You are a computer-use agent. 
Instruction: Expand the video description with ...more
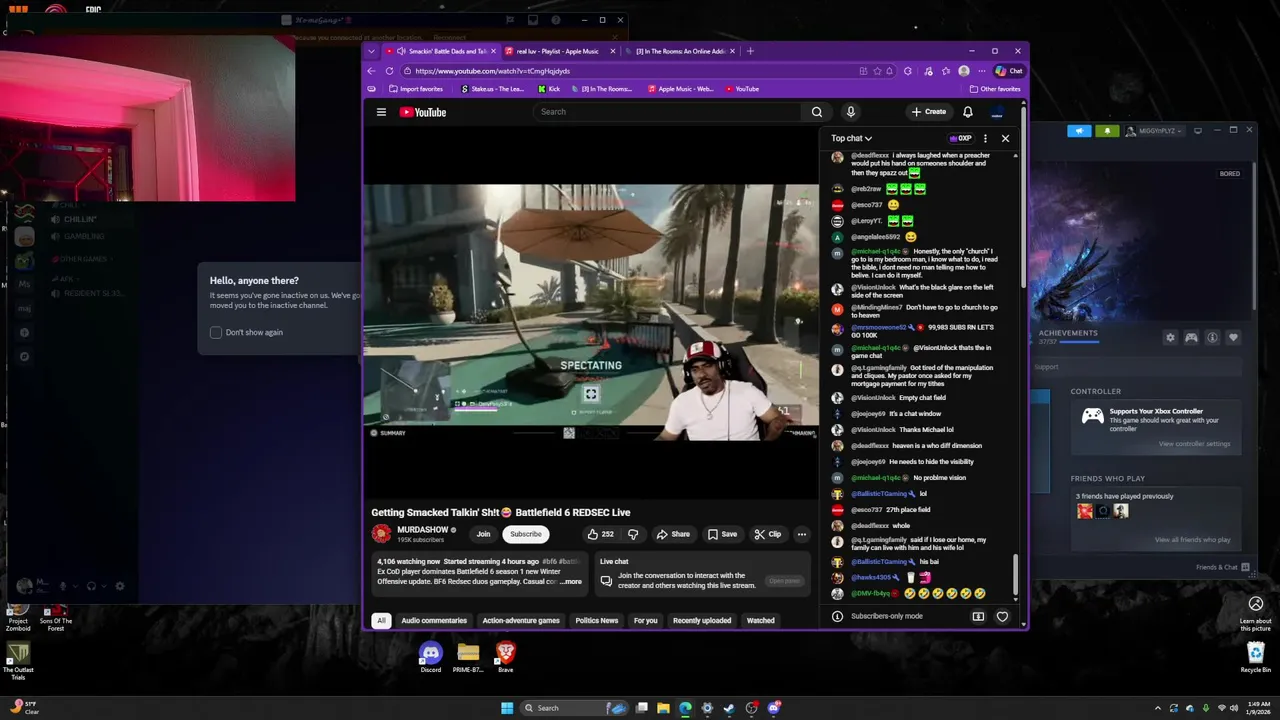click(x=571, y=581)
